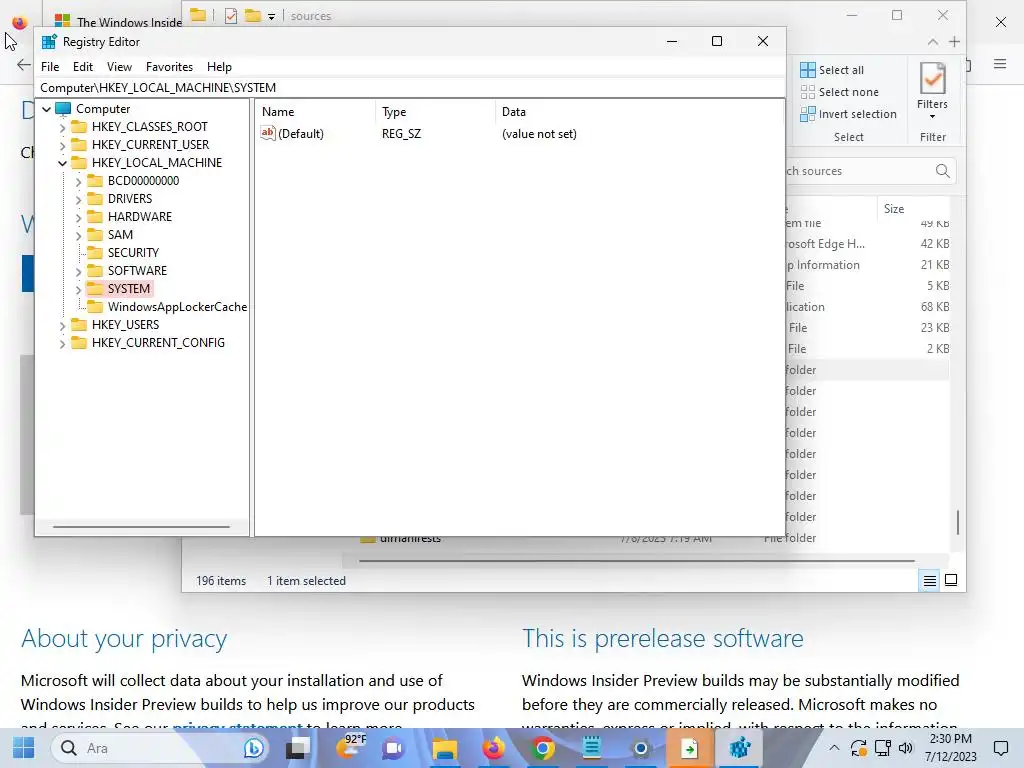
Task: Expand HKEY_CURRENT_USER tree node
Action: coord(63,145)
